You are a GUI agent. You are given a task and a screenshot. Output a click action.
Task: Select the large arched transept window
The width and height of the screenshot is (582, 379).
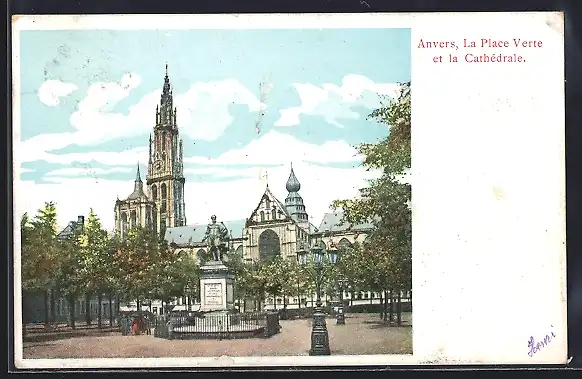[x=269, y=245]
